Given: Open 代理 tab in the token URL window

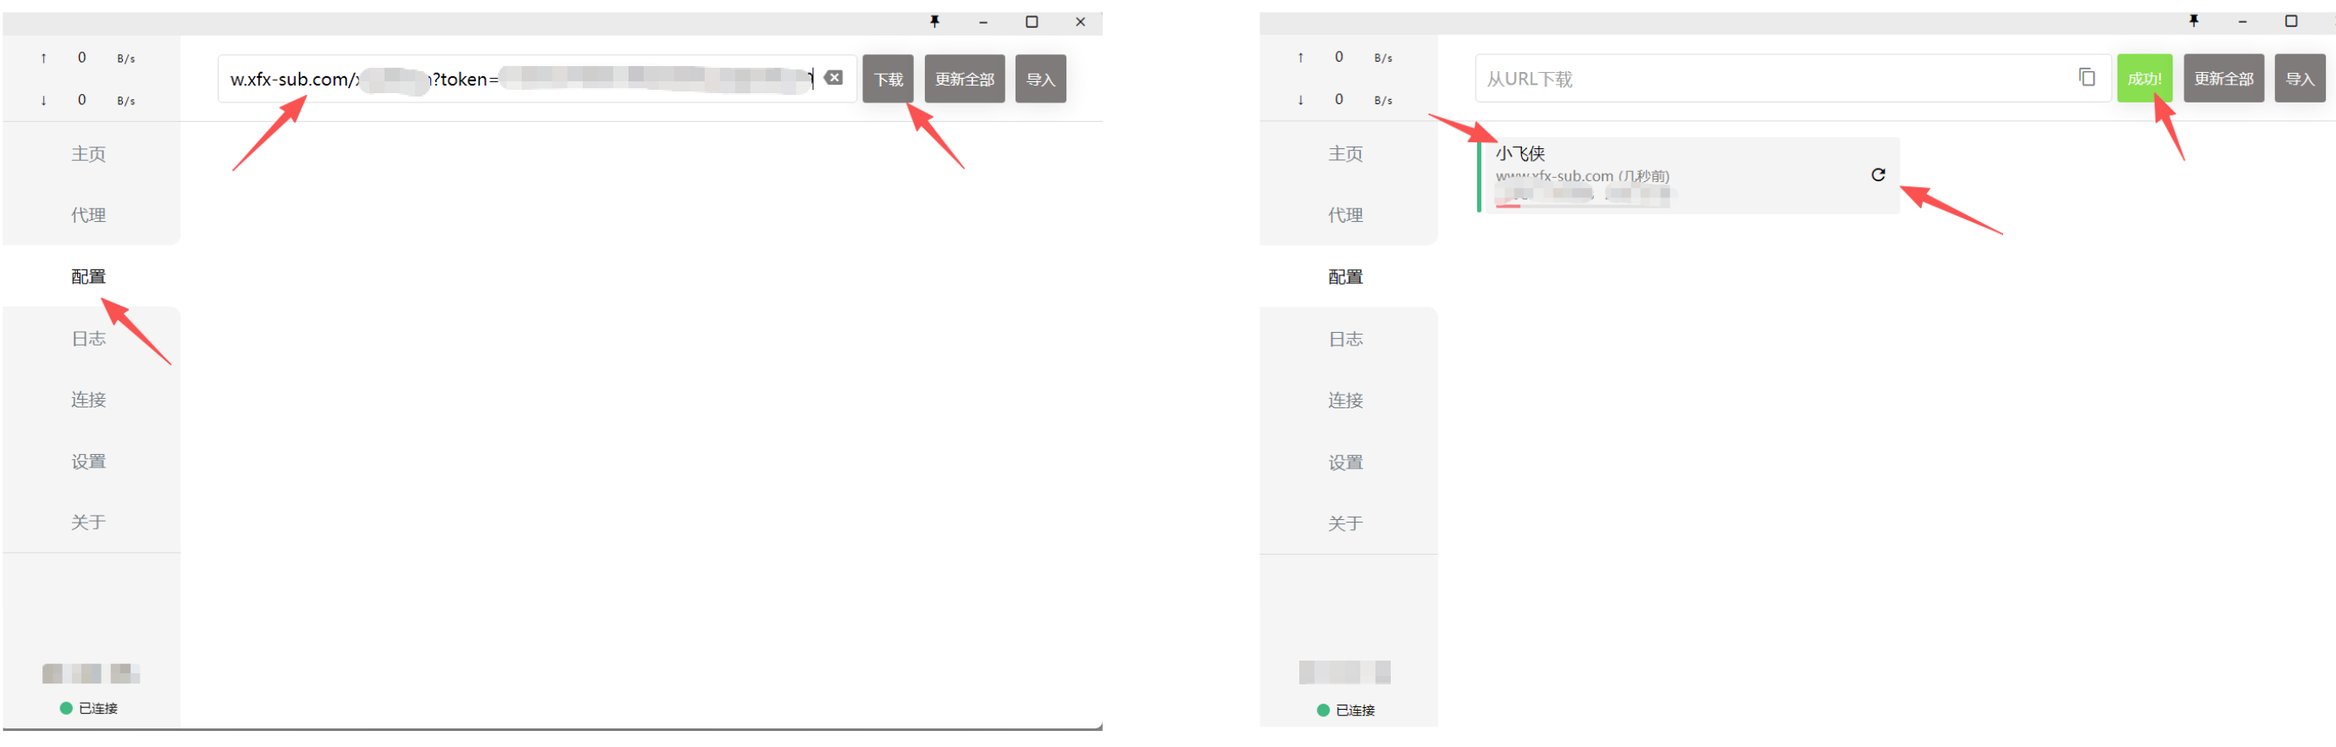Looking at the screenshot, I should [x=88, y=215].
